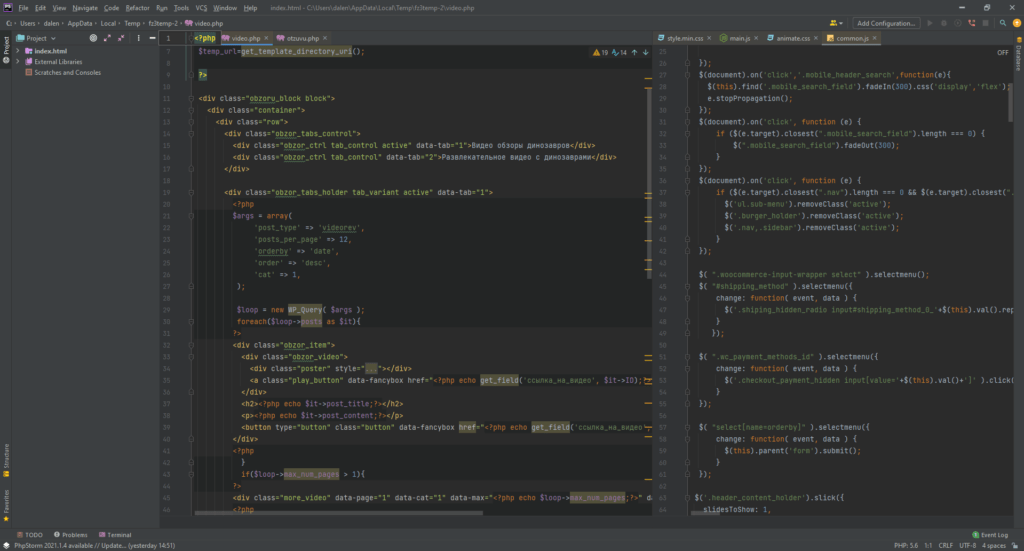The image size is (1024, 551).
Task: Click the Collapse All icon in Project panel
Action: (119, 38)
